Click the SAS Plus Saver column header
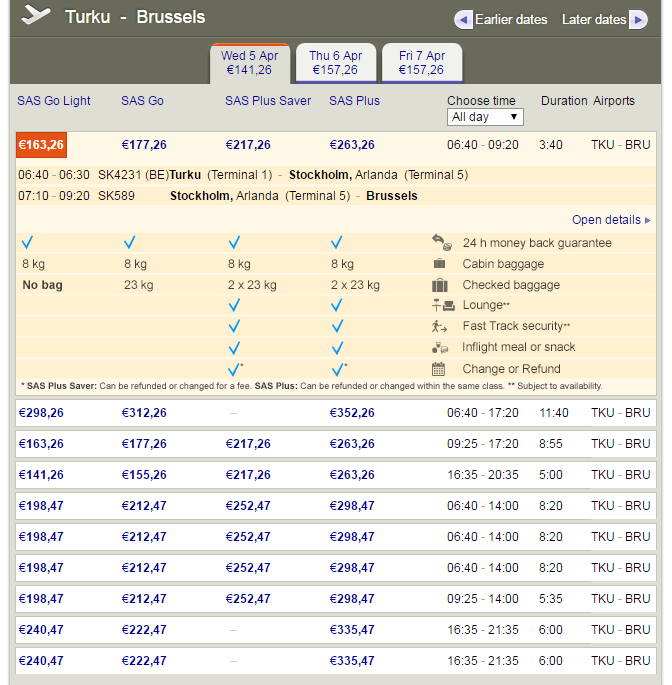672x685 pixels. 268,101
